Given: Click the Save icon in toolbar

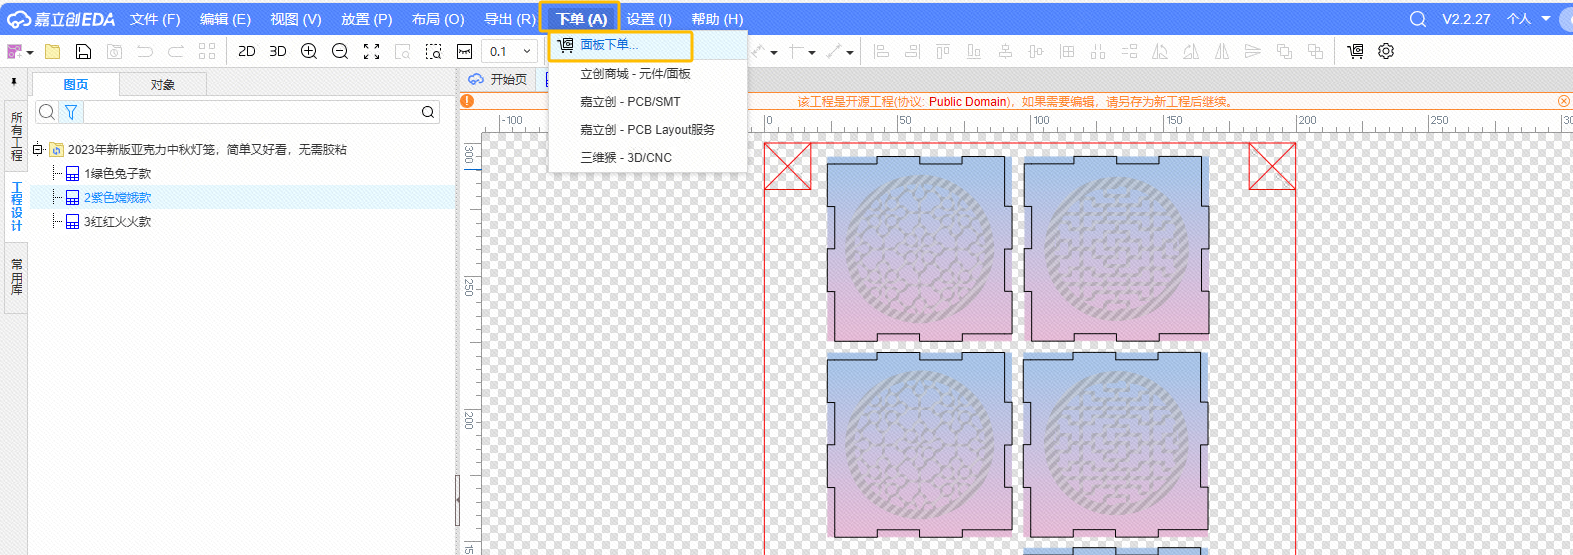Looking at the screenshot, I should coord(84,51).
